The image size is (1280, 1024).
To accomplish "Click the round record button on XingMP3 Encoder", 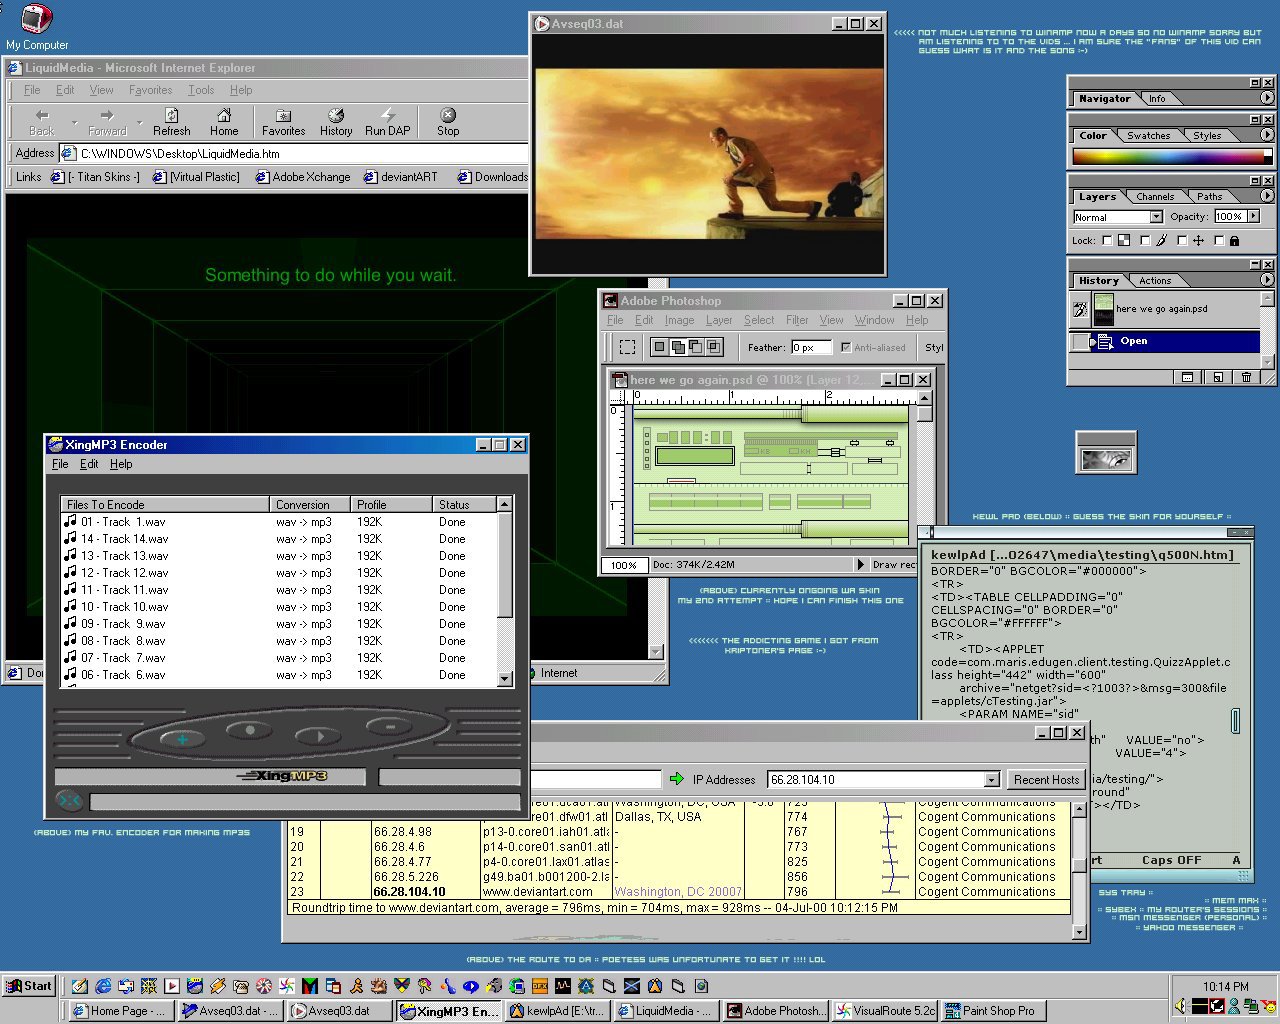I will pyautogui.click(x=250, y=730).
